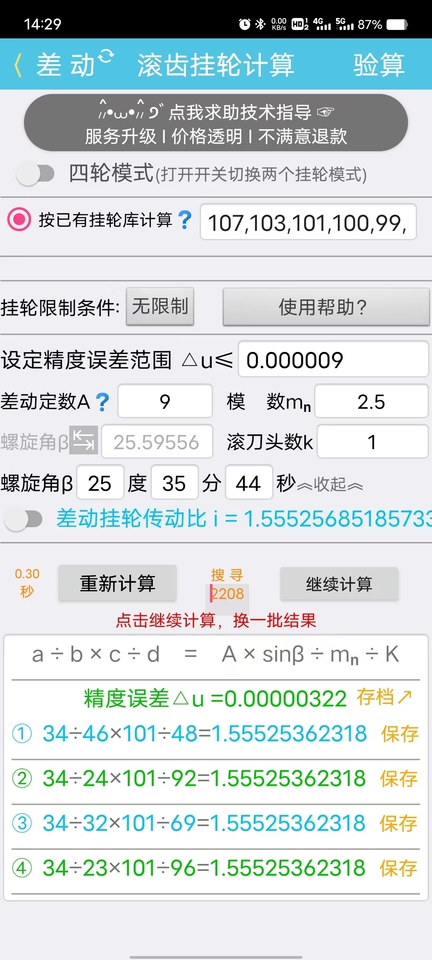Focus the 设定精度误差范围 input field
This screenshot has height=960, width=432.
[x=333, y=359]
